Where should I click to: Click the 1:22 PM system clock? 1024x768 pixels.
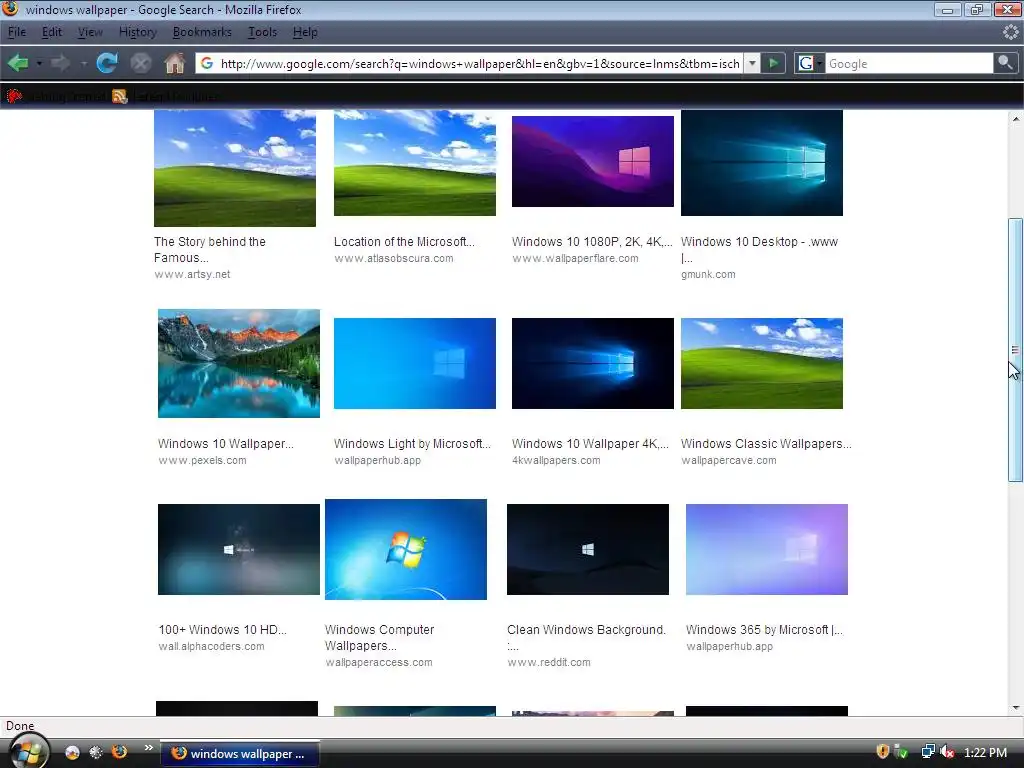coord(985,752)
